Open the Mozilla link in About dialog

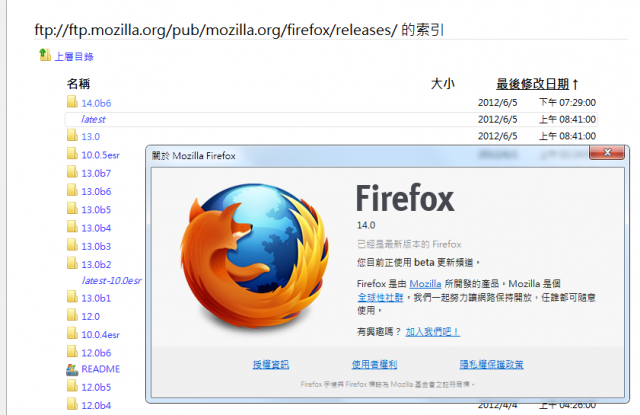[x=425, y=284]
